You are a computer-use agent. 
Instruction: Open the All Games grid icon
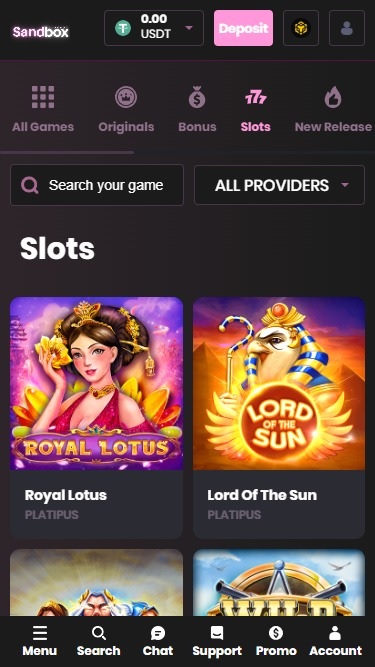[x=43, y=97]
